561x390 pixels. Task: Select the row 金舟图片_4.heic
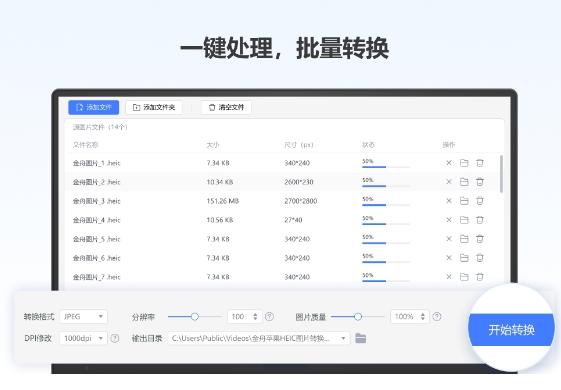[282, 220]
